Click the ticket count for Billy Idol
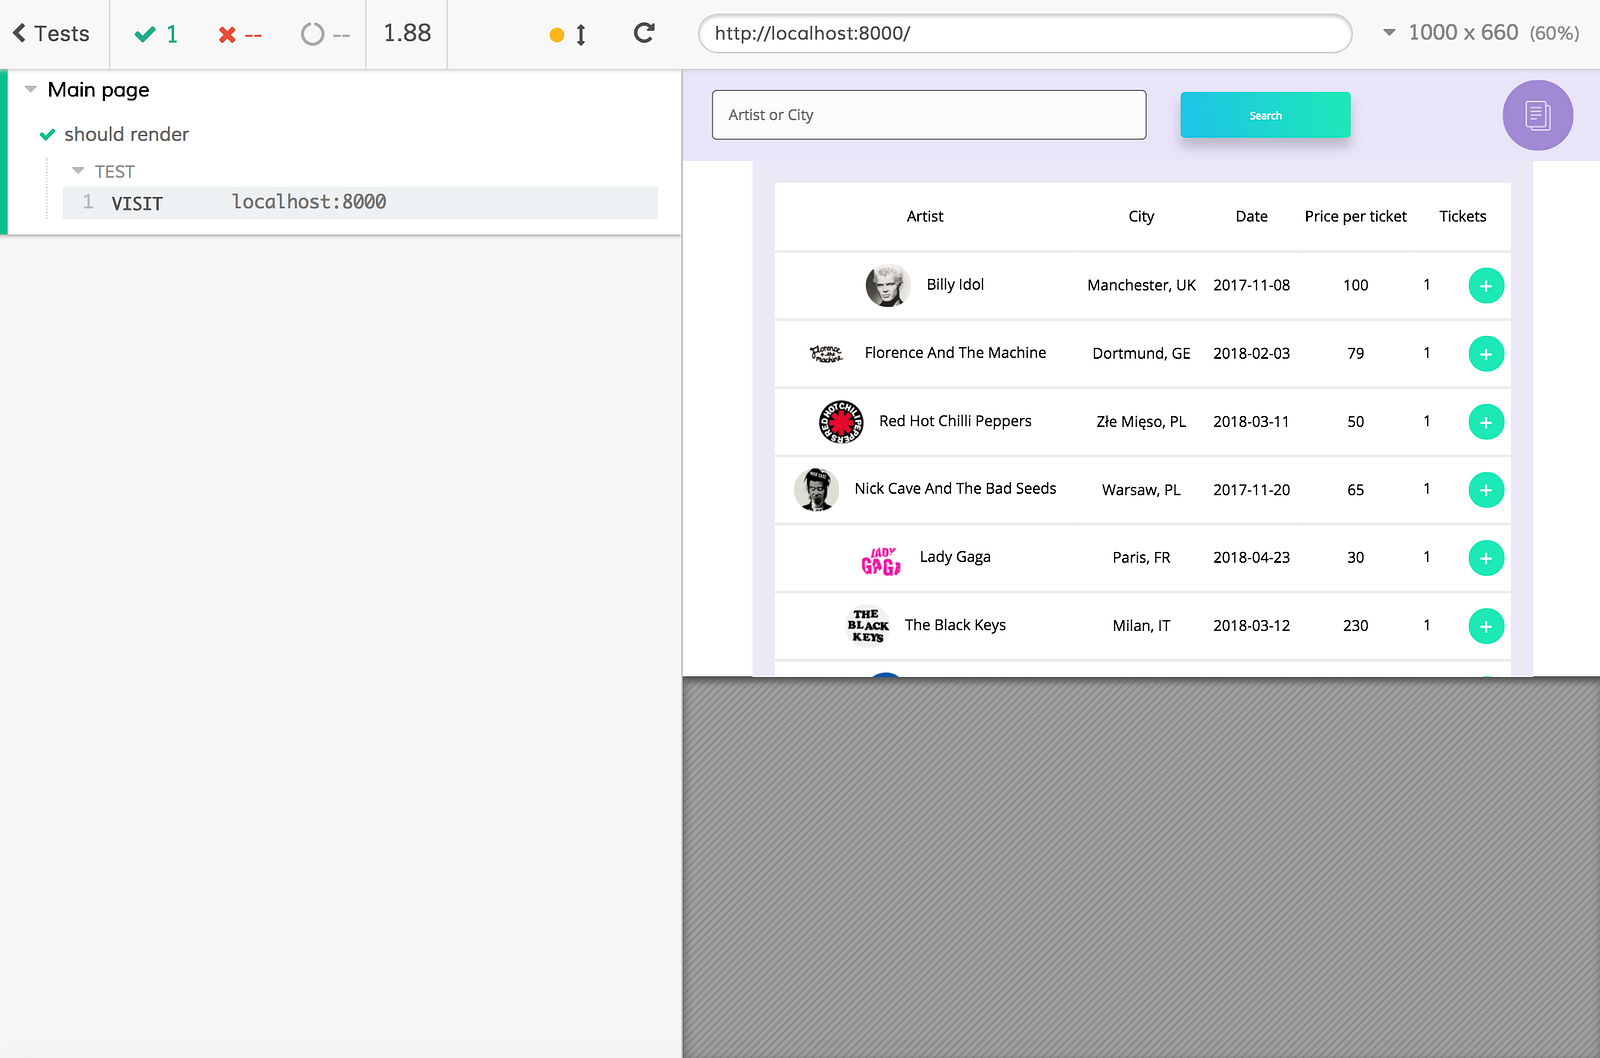The height and width of the screenshot is (1058, 1600). (x=1427, y=284)
